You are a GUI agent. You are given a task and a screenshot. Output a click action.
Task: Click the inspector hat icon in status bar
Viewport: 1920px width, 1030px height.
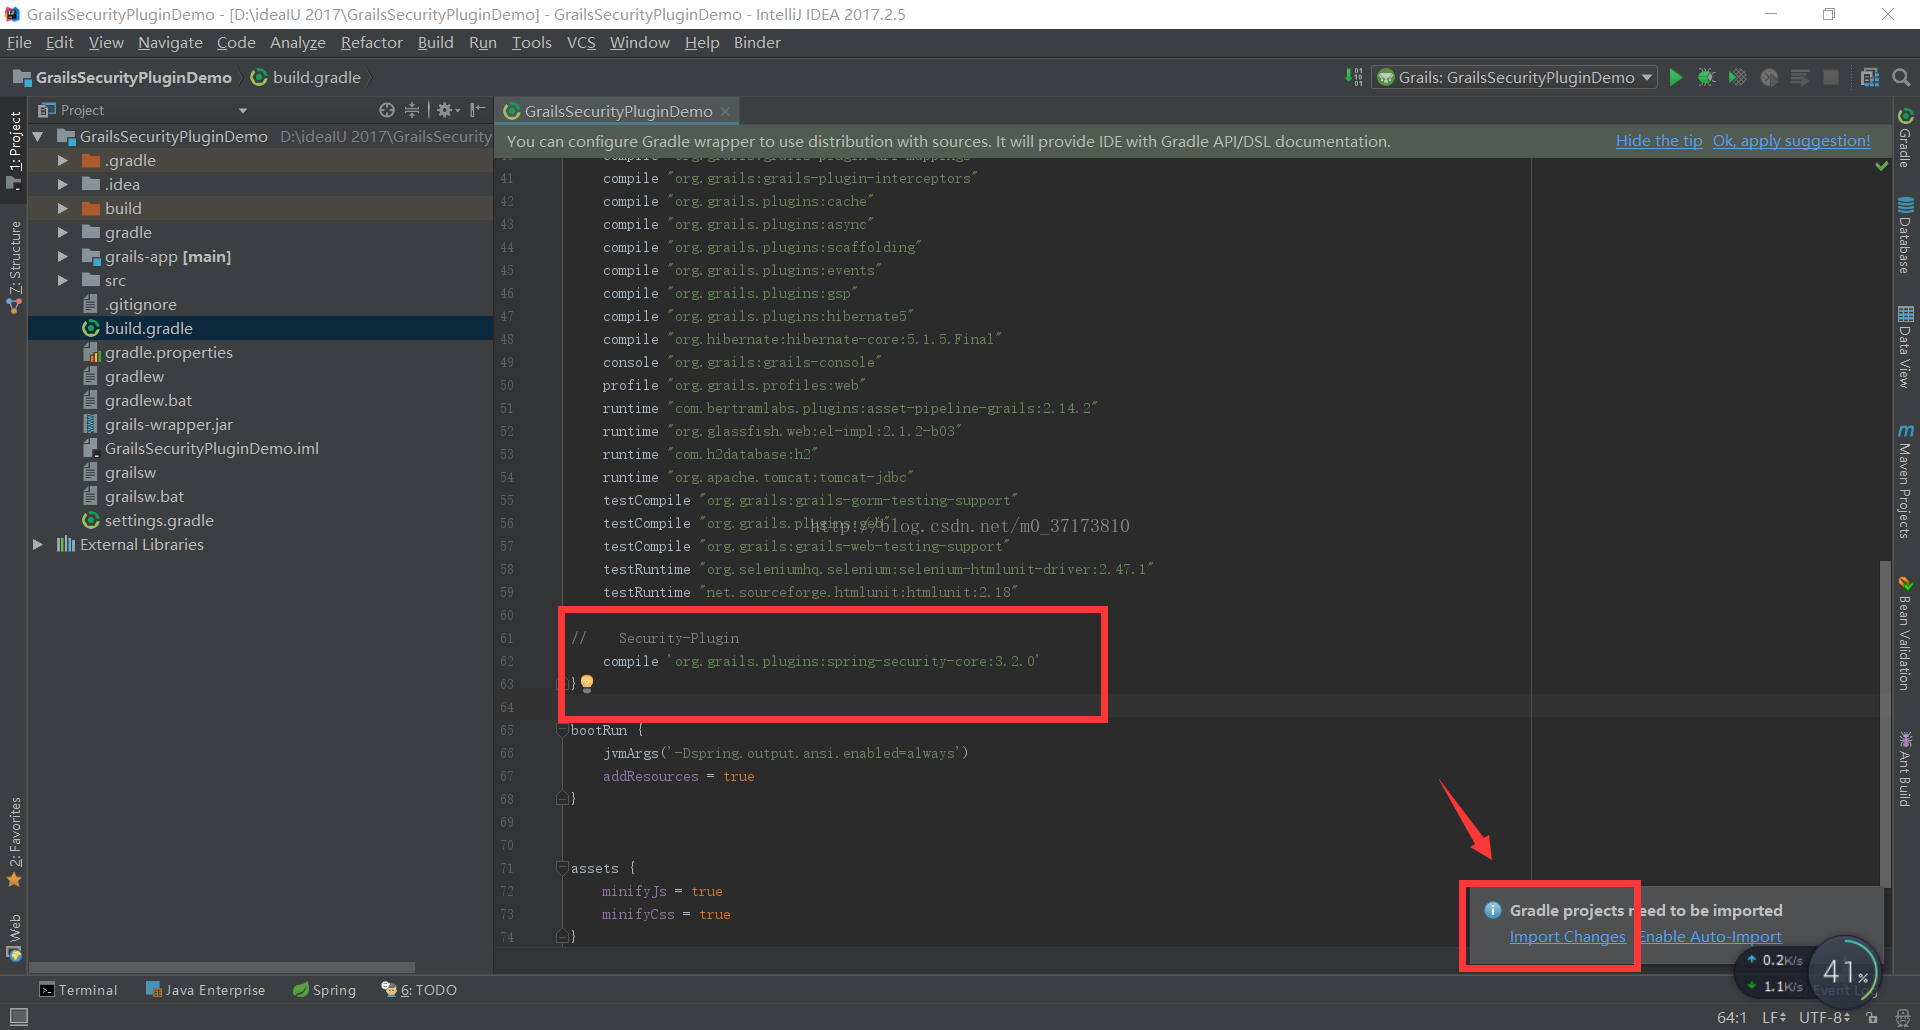point(1902,1017)
